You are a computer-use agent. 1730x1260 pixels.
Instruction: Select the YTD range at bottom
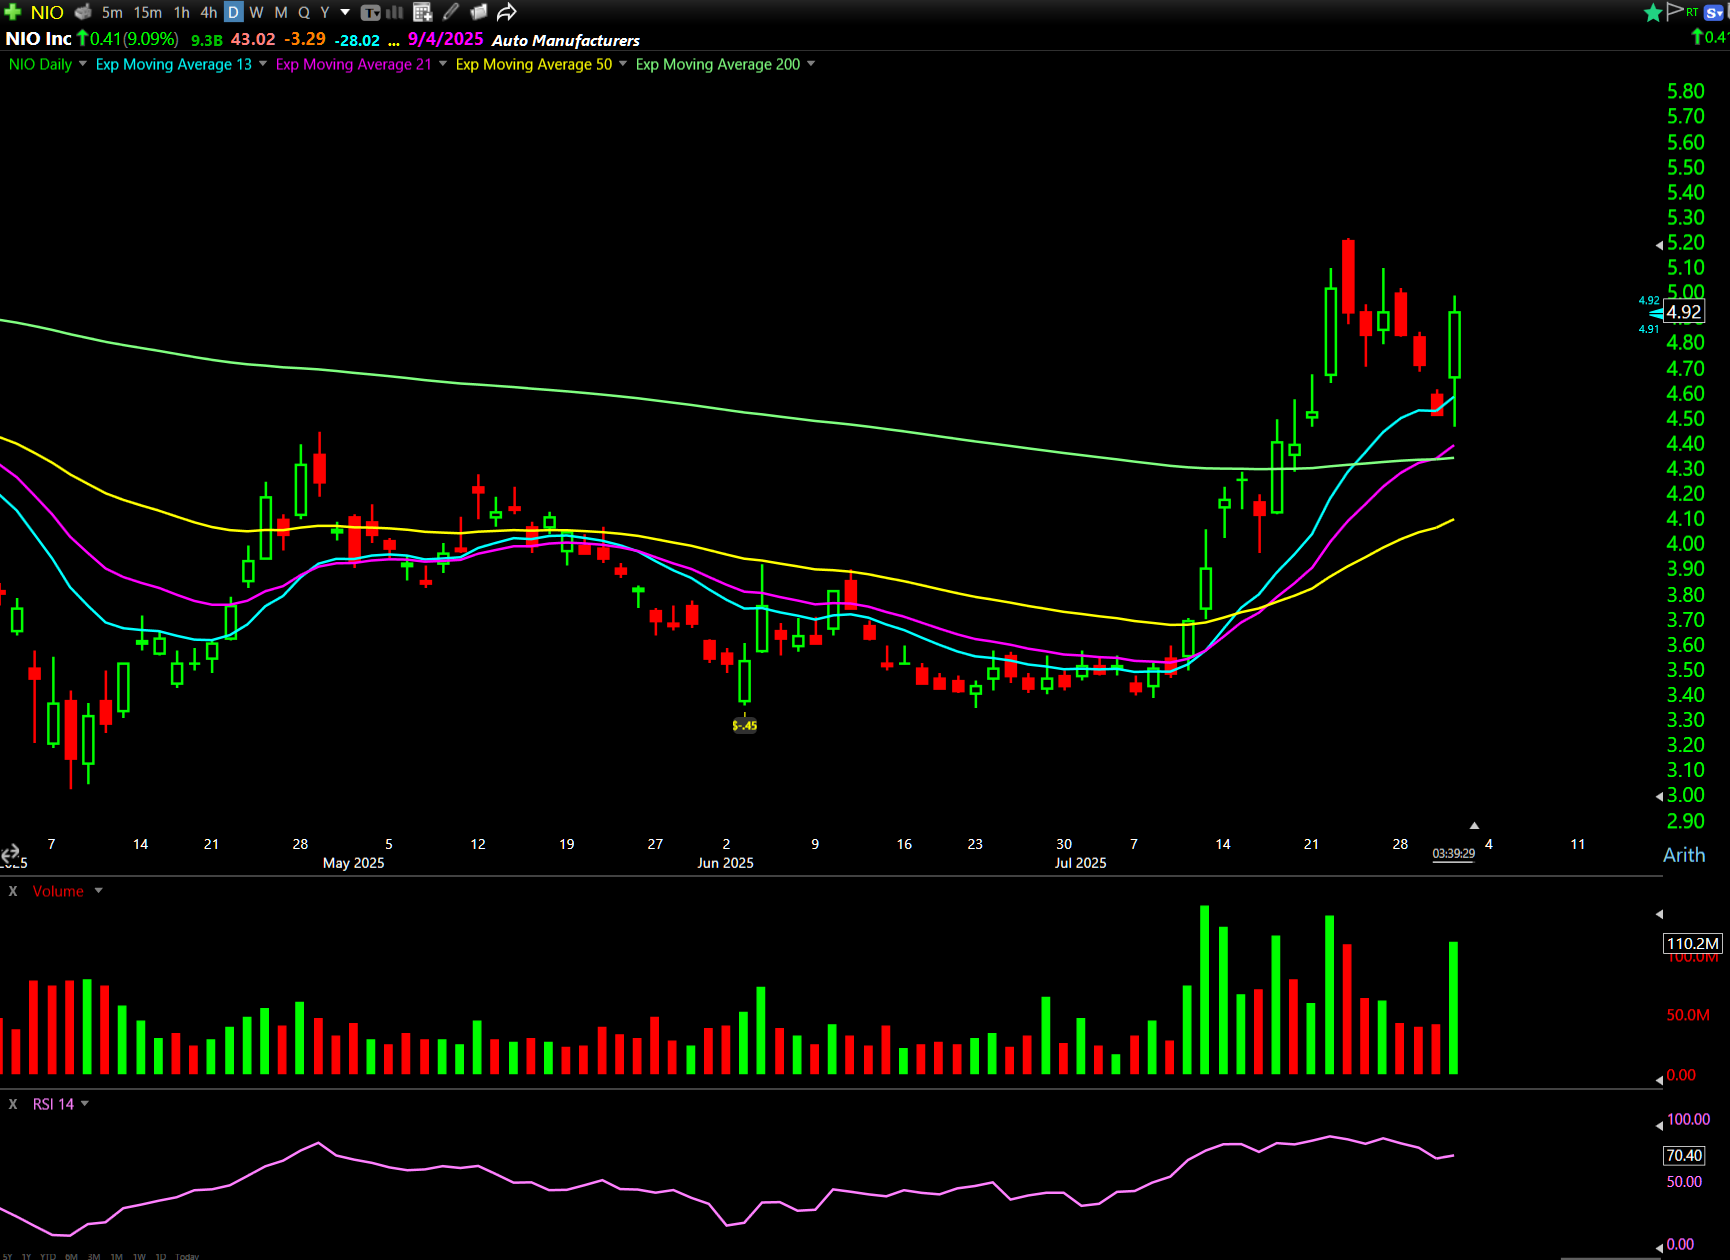pos(47,1256)
